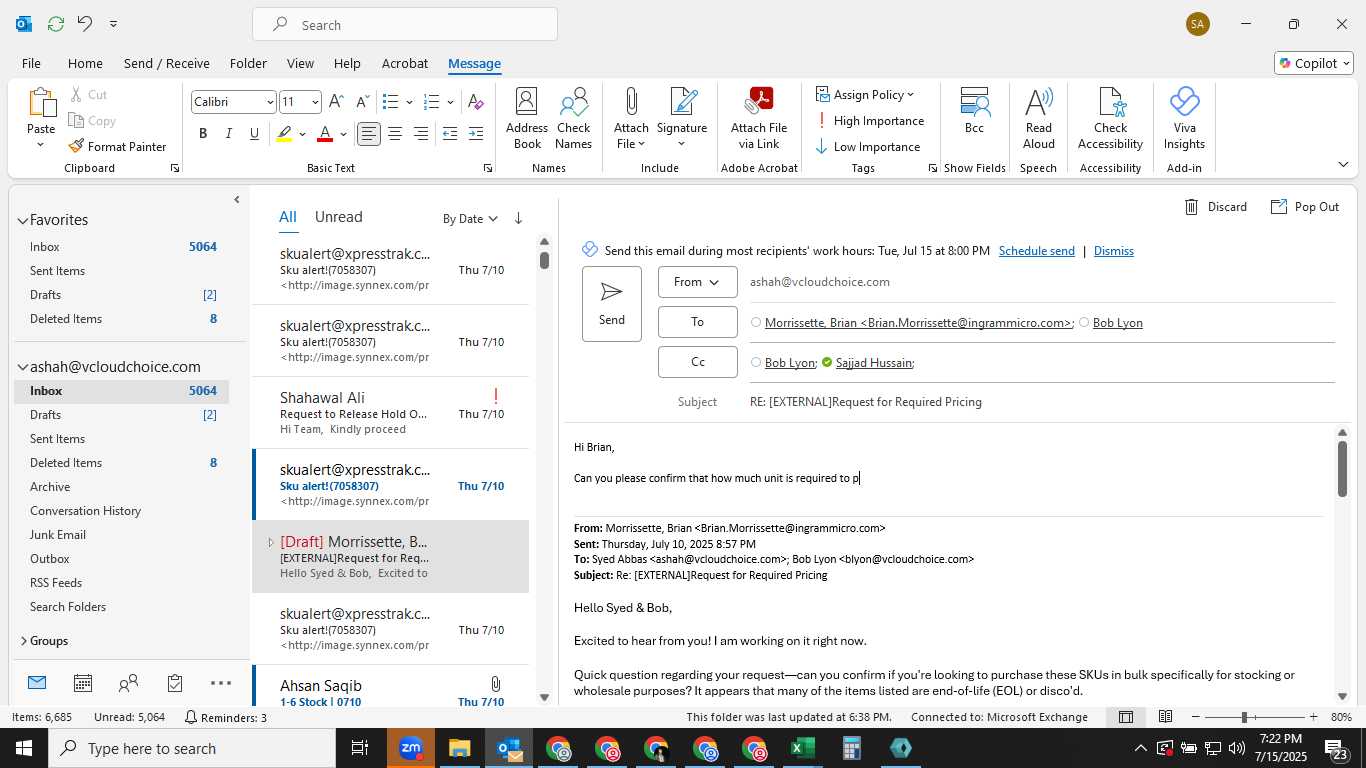Open the font size dropdown
Image resolution: width=1366 pixels, height=768 pixels.
coord(315,102)
